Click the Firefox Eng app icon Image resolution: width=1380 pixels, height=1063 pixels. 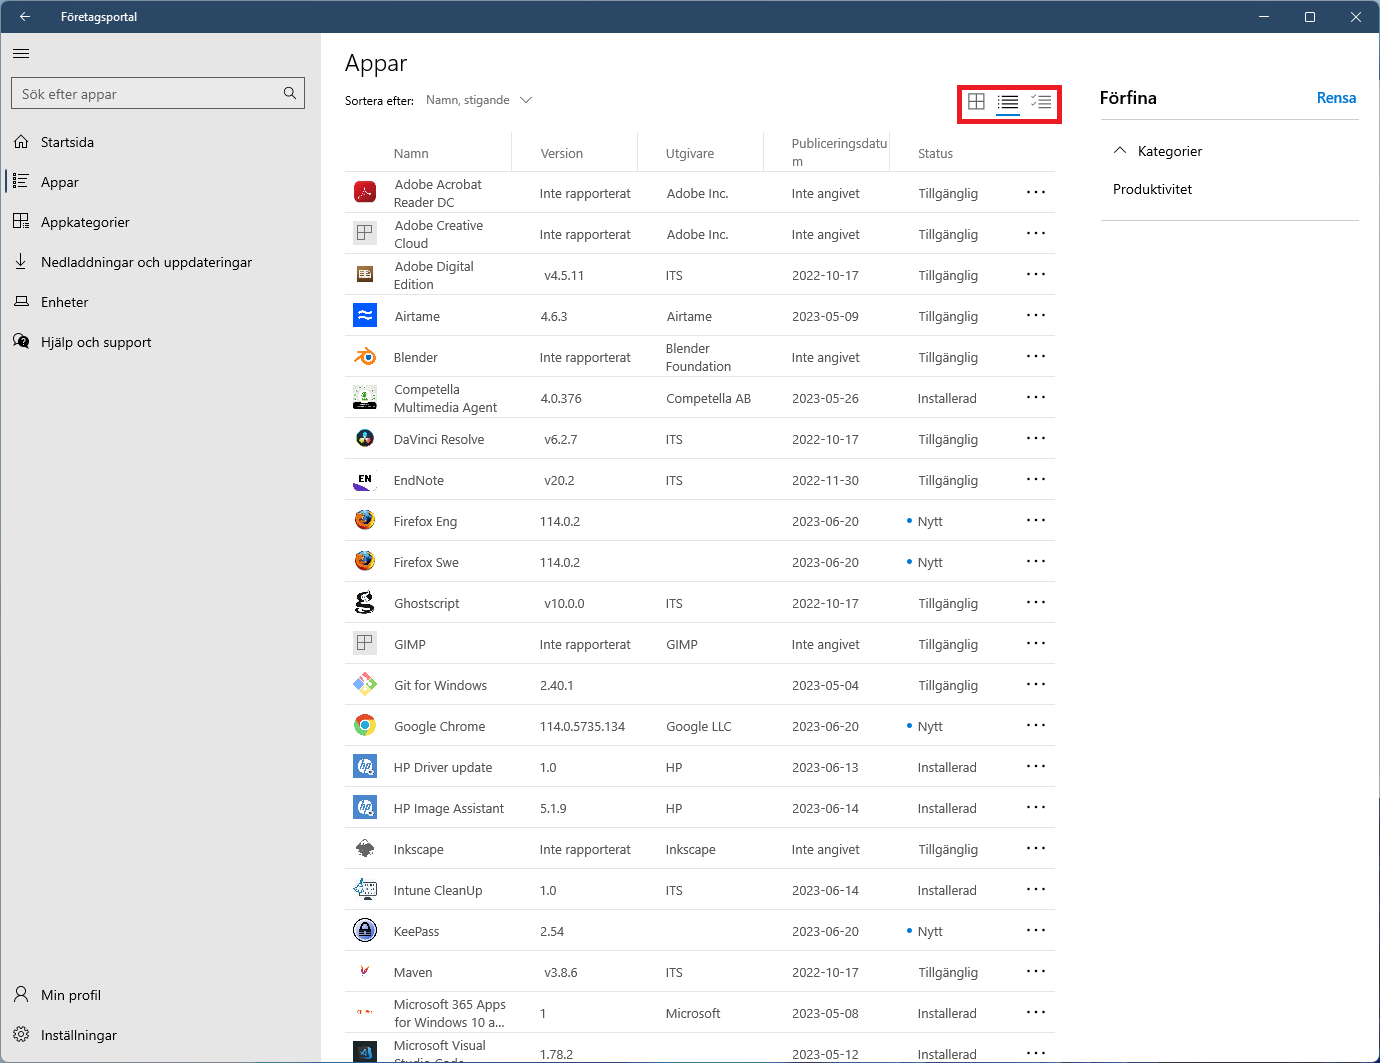click(365, 520)
